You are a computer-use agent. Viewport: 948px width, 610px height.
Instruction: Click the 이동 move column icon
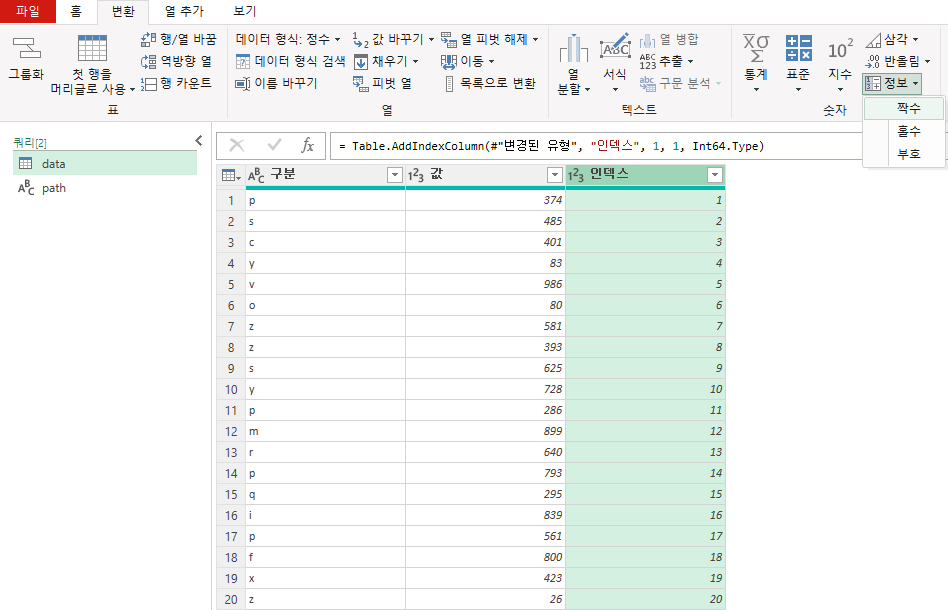click(449, 62)
